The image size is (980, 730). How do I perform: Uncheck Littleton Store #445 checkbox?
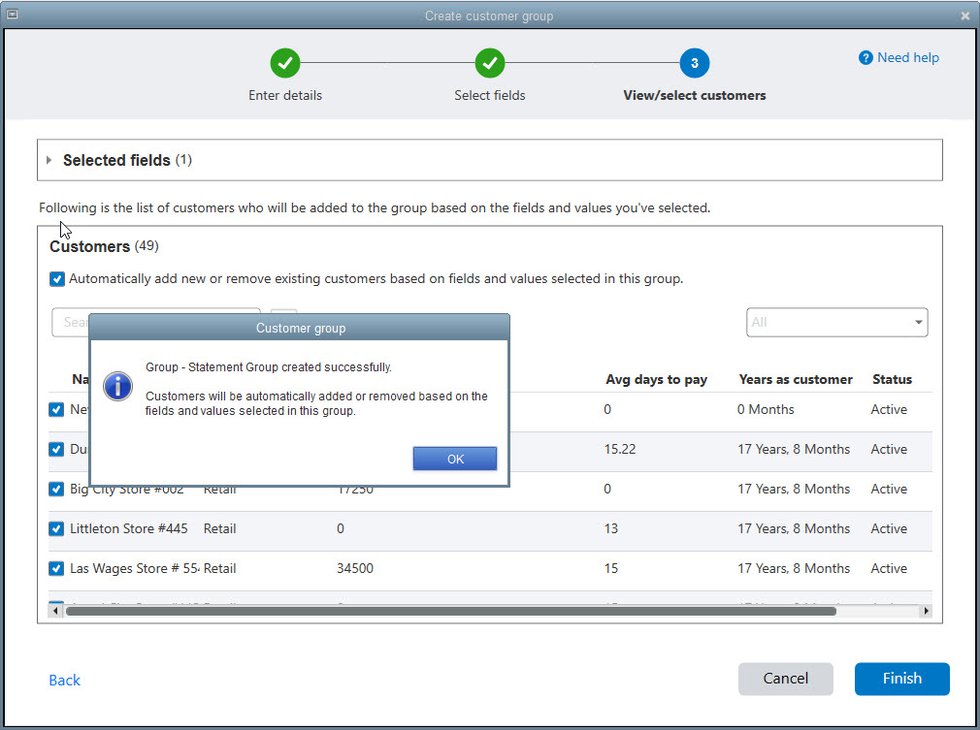[x=57, y=529]
